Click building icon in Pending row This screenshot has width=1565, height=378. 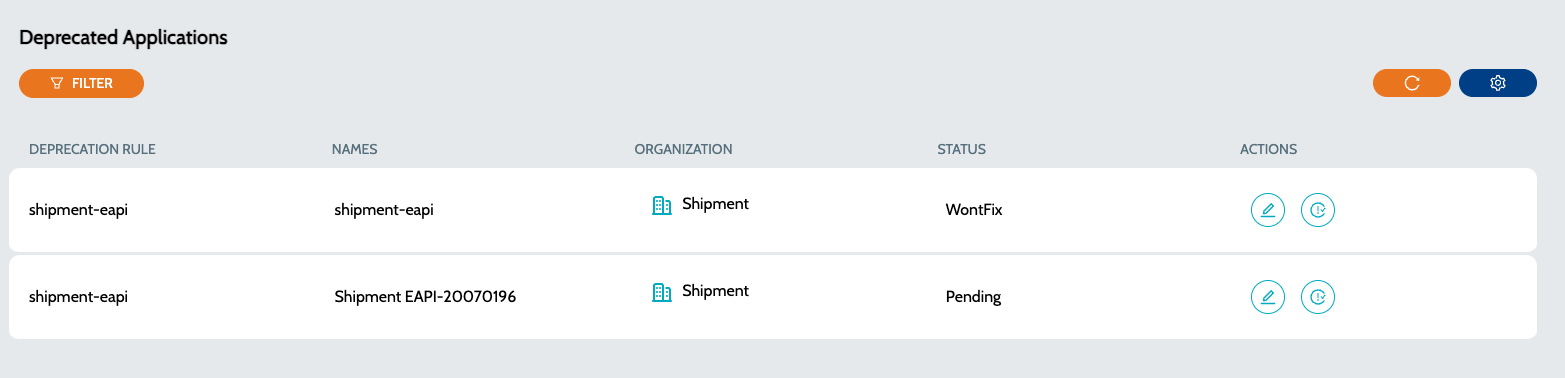tap(662, 292)
